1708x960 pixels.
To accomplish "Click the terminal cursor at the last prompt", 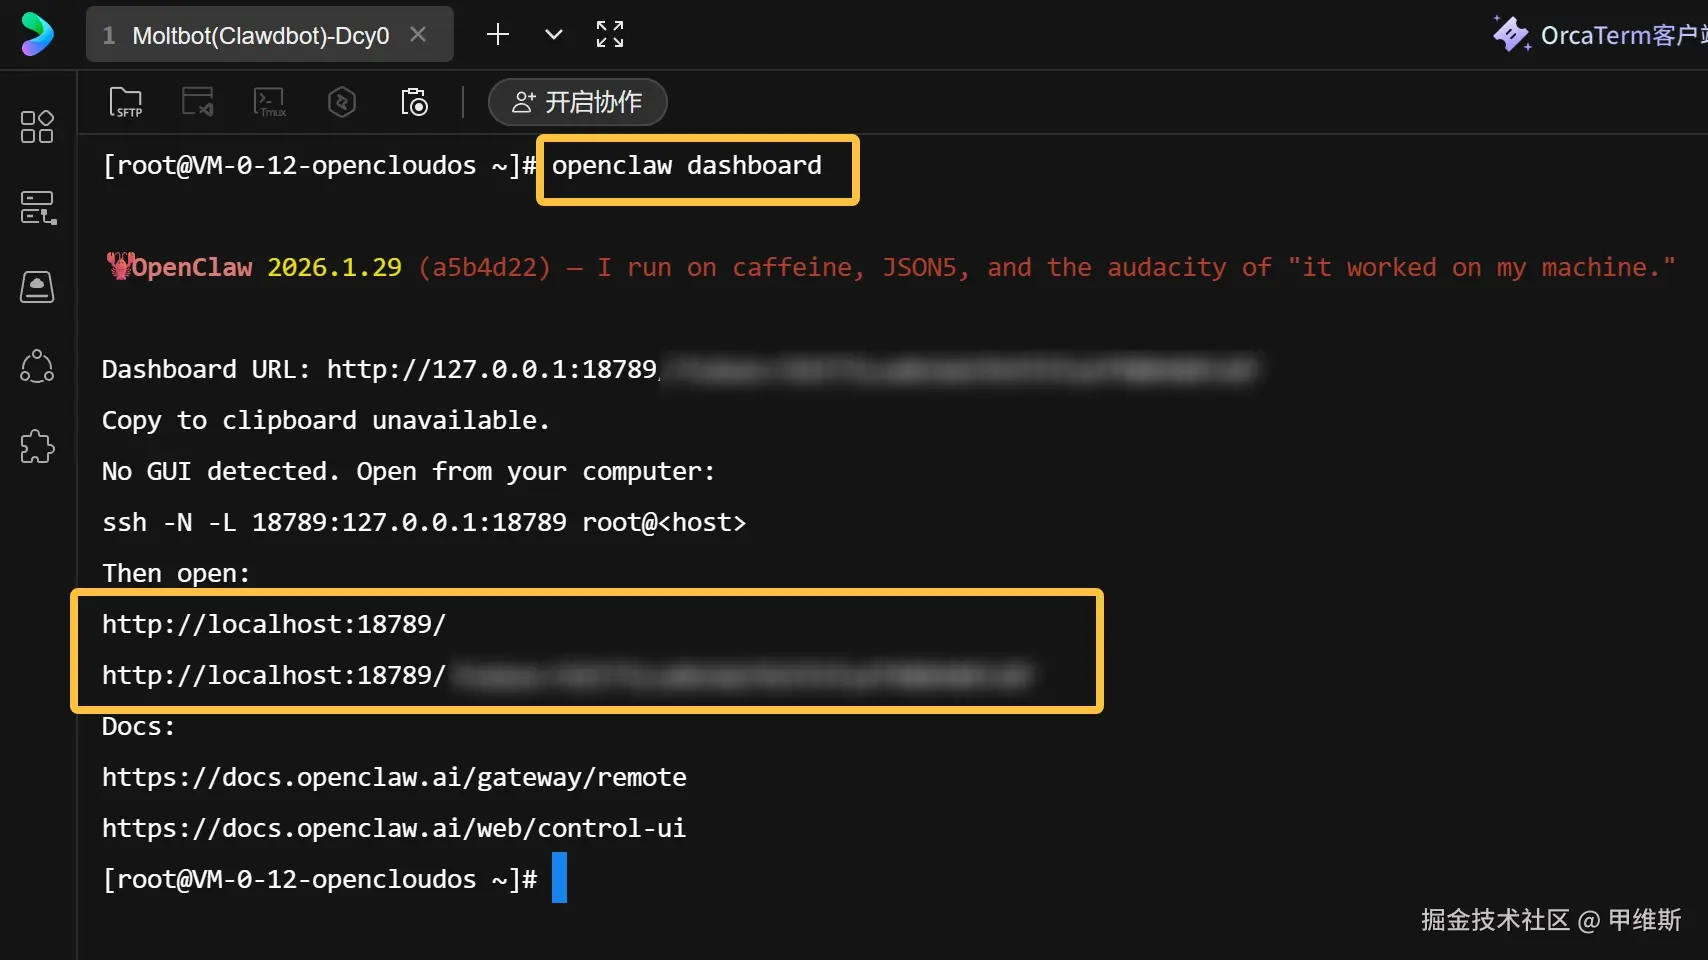I will pos(559,878).
